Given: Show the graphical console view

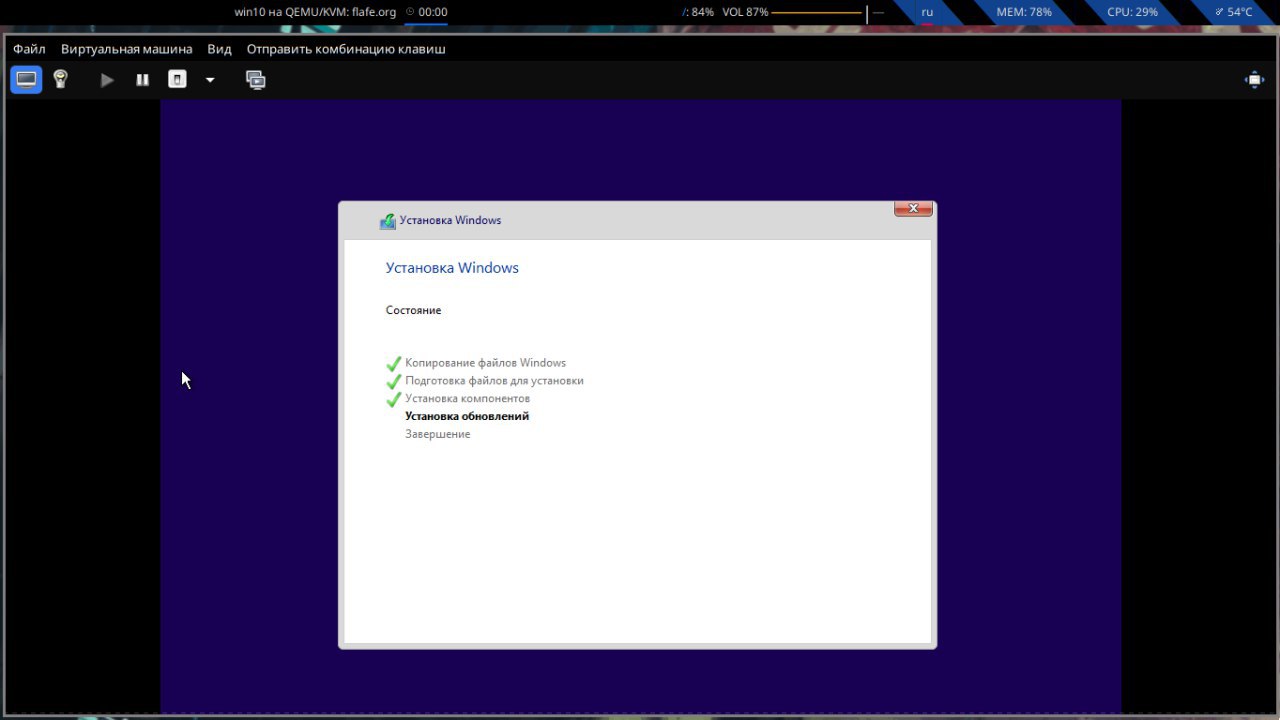Looking at the screenshot, I should click(x=26, y=80).
